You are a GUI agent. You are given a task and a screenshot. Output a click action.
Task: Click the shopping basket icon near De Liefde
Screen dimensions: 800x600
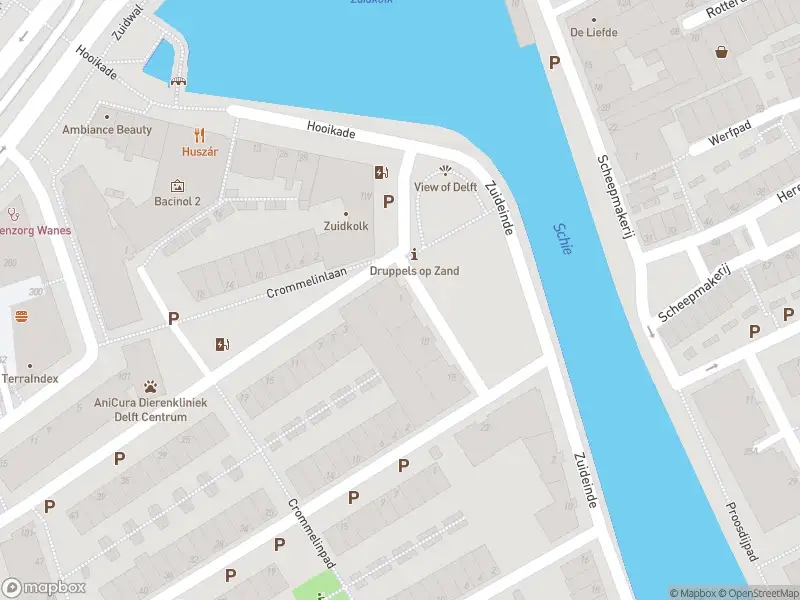pyautogui.click(x=721, y=52)
